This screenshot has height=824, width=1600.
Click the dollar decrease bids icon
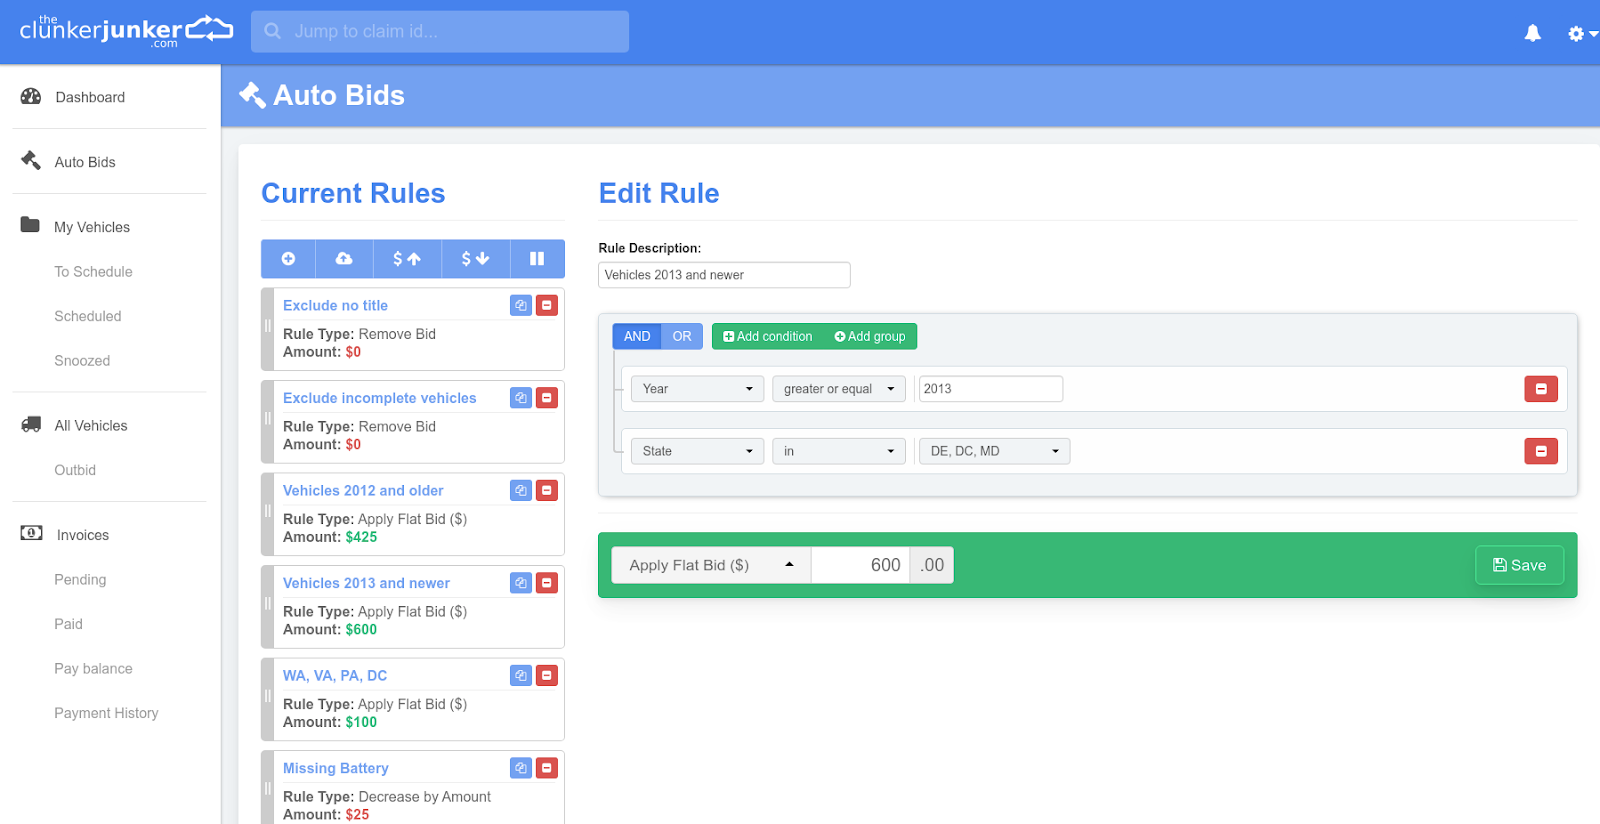point(475,259)
